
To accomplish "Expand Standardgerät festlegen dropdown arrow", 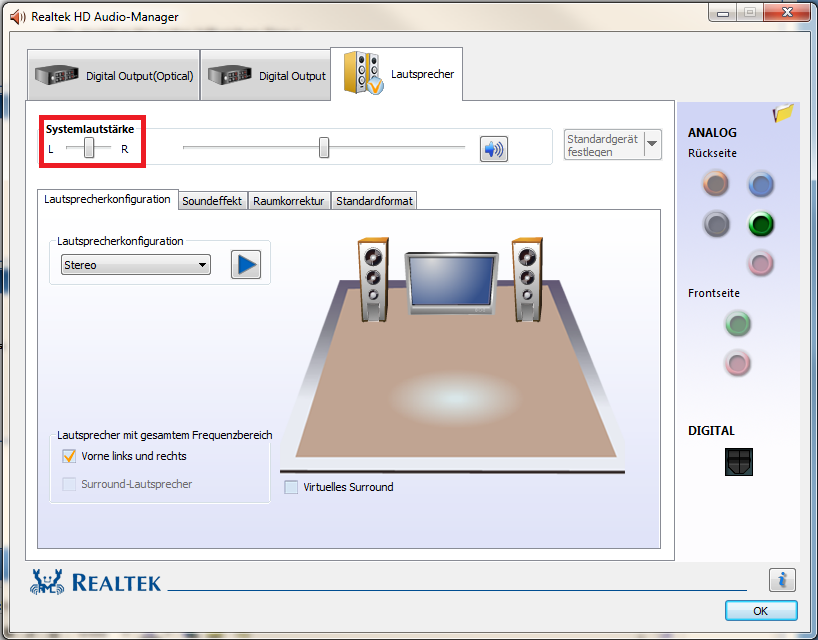I will 652,144.
